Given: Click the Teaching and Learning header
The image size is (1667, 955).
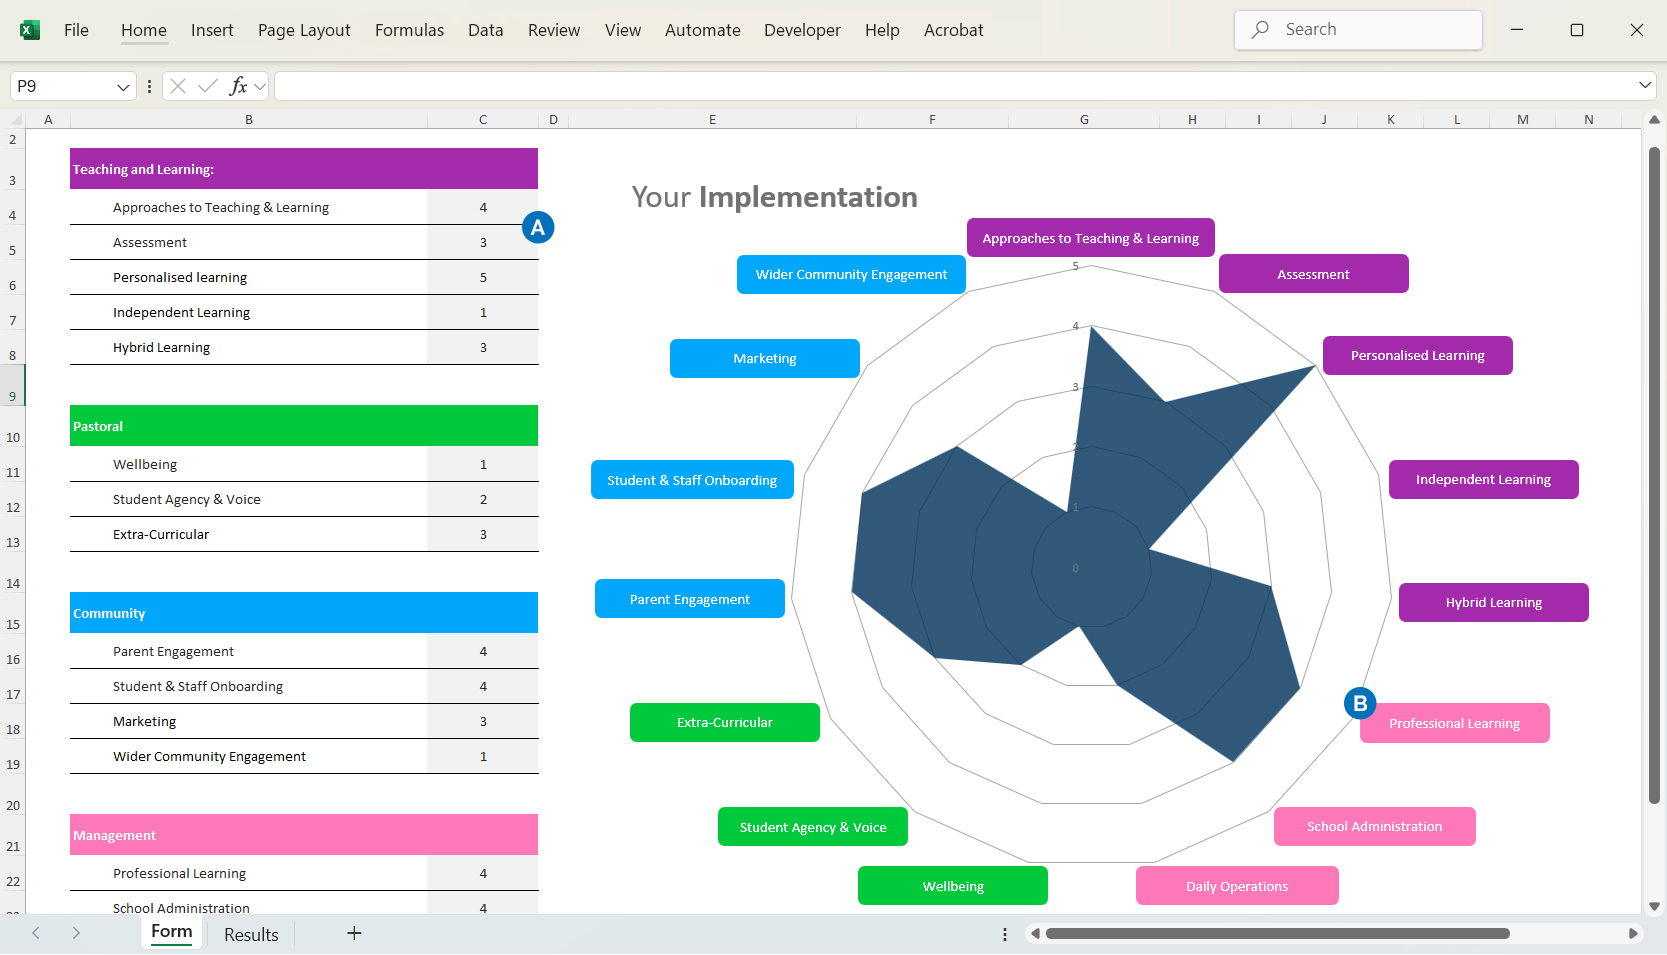Looking at the screenshot, I should click(304, 169).
